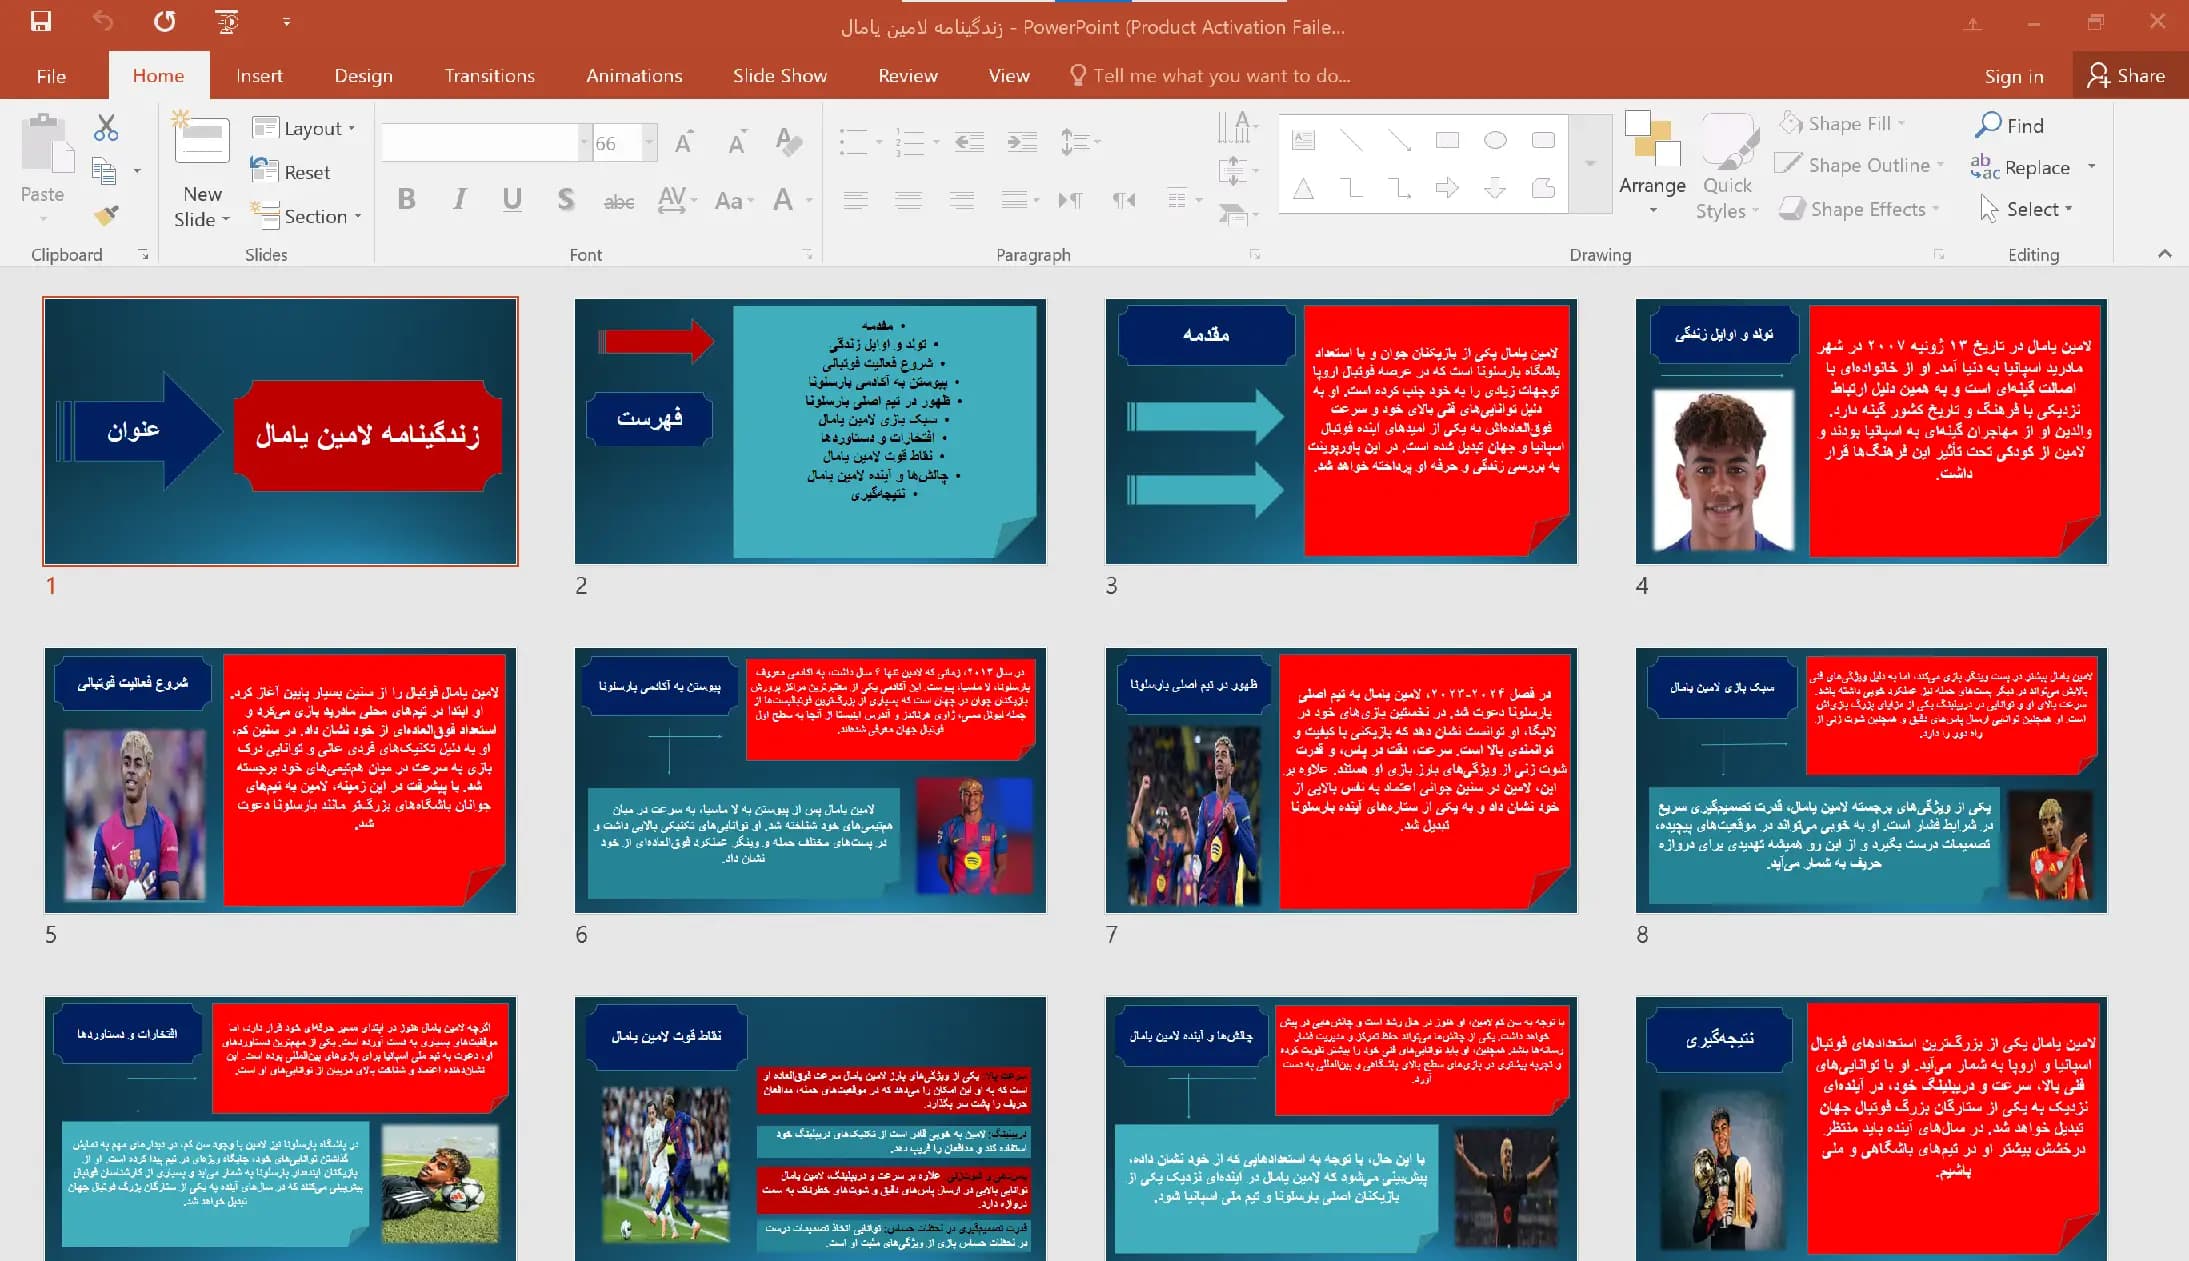Click the Increase List Level indent icon
The image size is (2189, 1261).
1022,143
